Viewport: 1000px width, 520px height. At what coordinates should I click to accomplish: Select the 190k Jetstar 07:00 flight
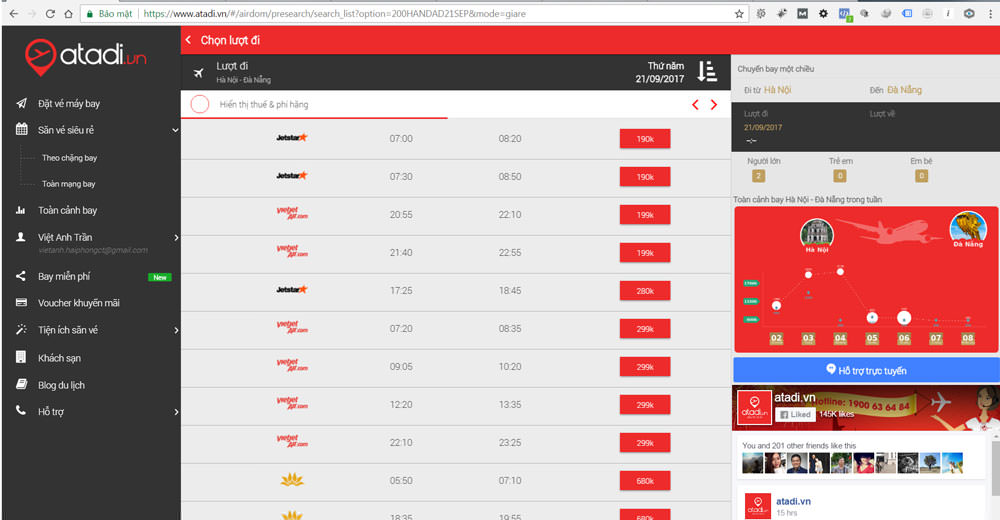coord(644,139)
